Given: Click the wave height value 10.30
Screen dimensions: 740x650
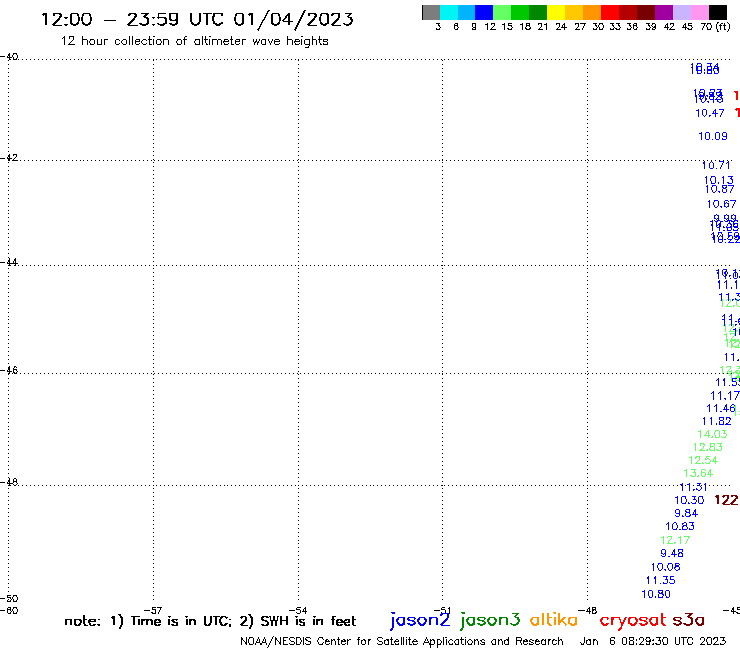Looking at the screenshot, I should (689, 500).
